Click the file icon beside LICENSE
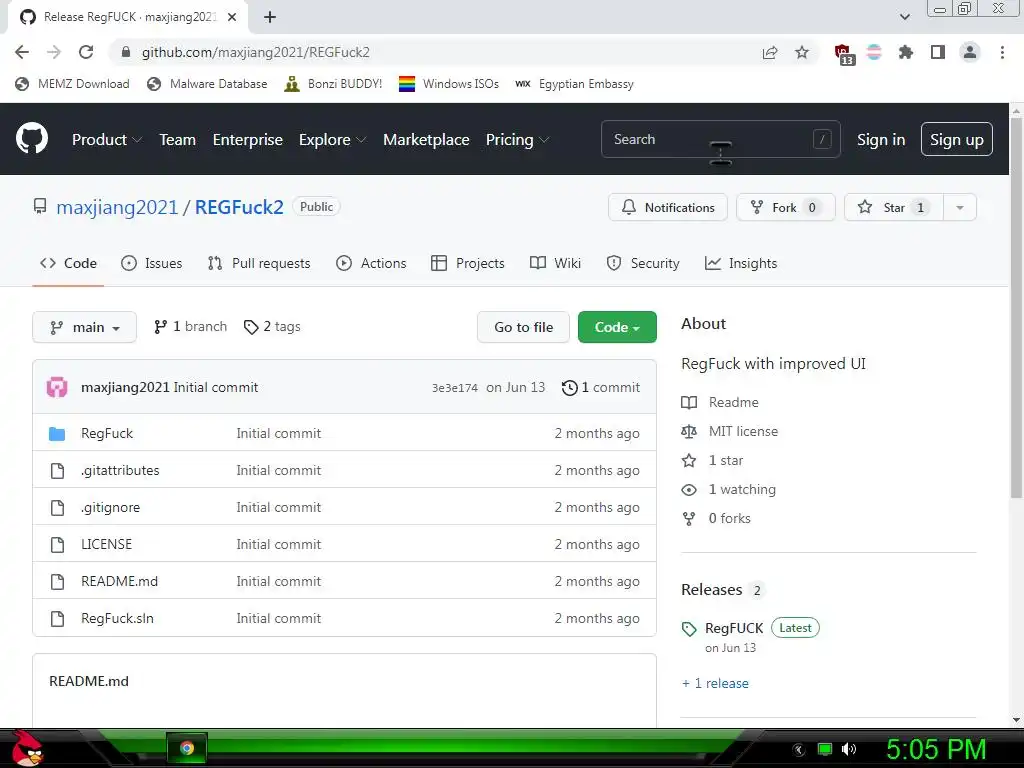This screenshot has width=1024, height=768. [x=57, y=545]
